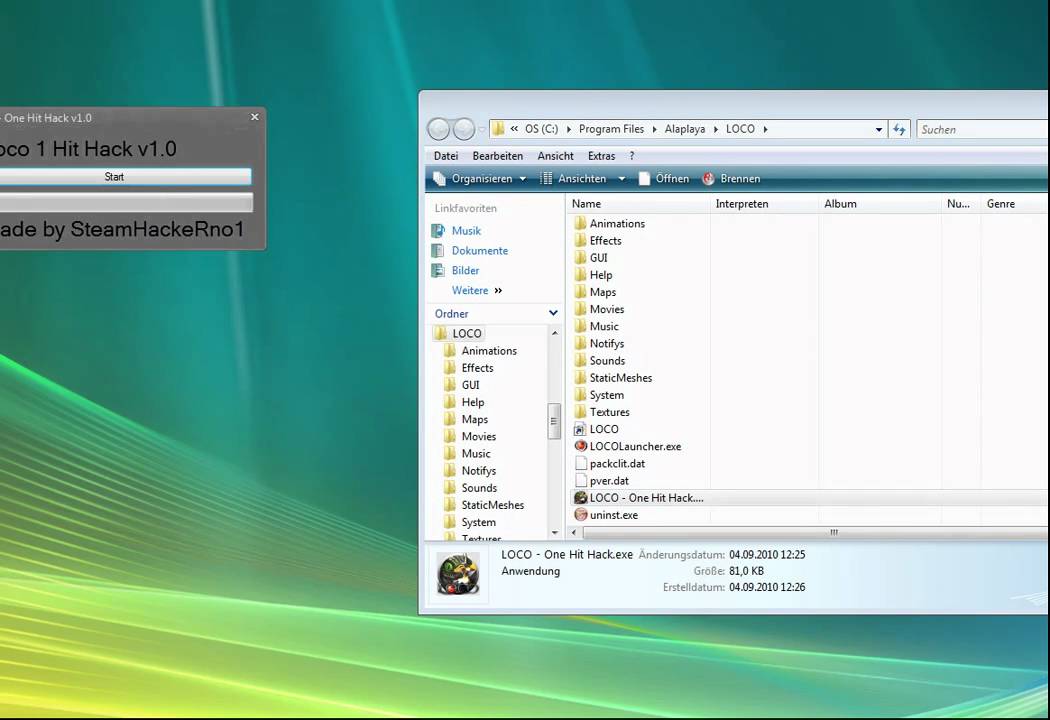
Task: Select the Sounds folder icon in file list
Action: (x=581, y=360)
